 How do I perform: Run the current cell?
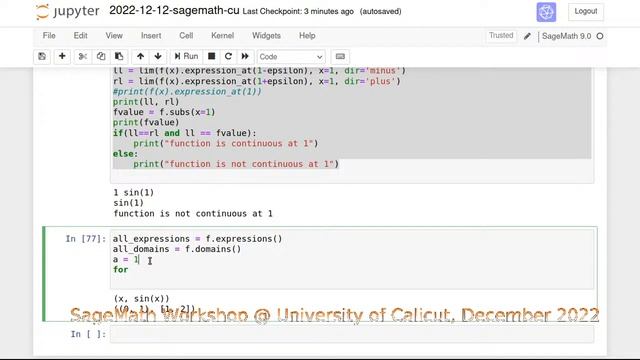click(186, 56)
